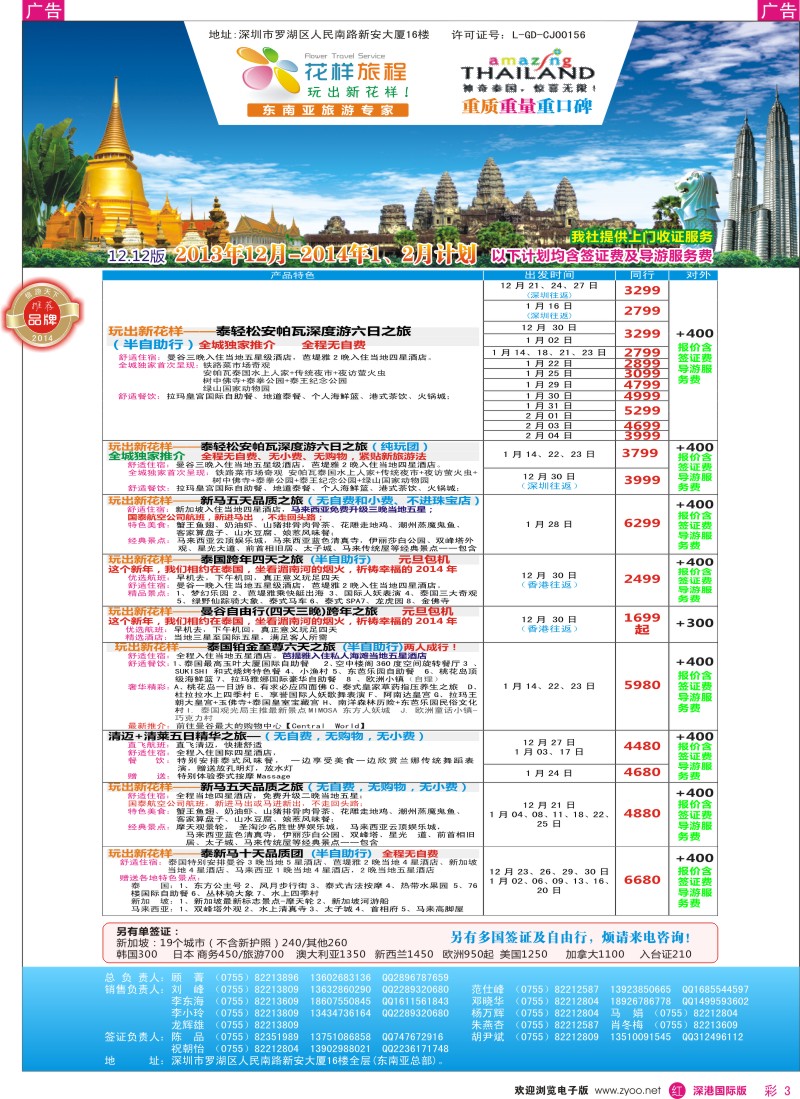Select the red 品牌 2014 badge
Screen dimensions: 800x1099
[43, 315]
